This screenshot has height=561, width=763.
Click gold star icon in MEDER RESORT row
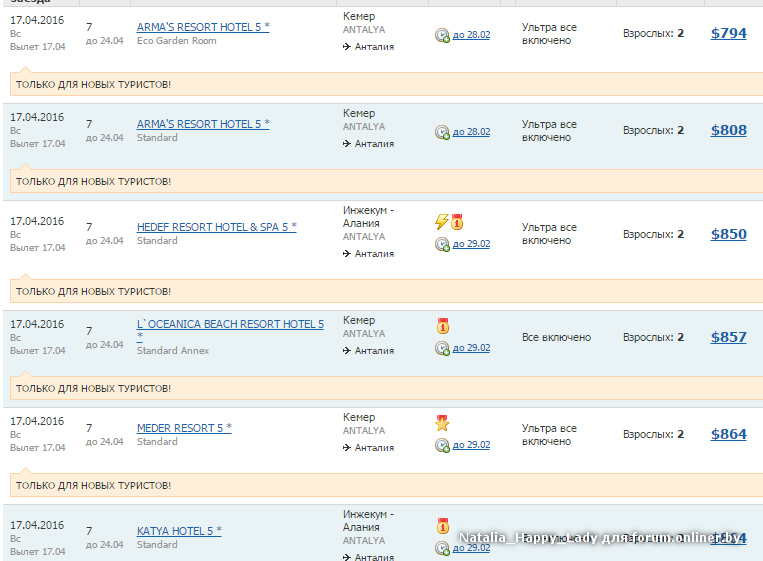[x=442, y=423]
